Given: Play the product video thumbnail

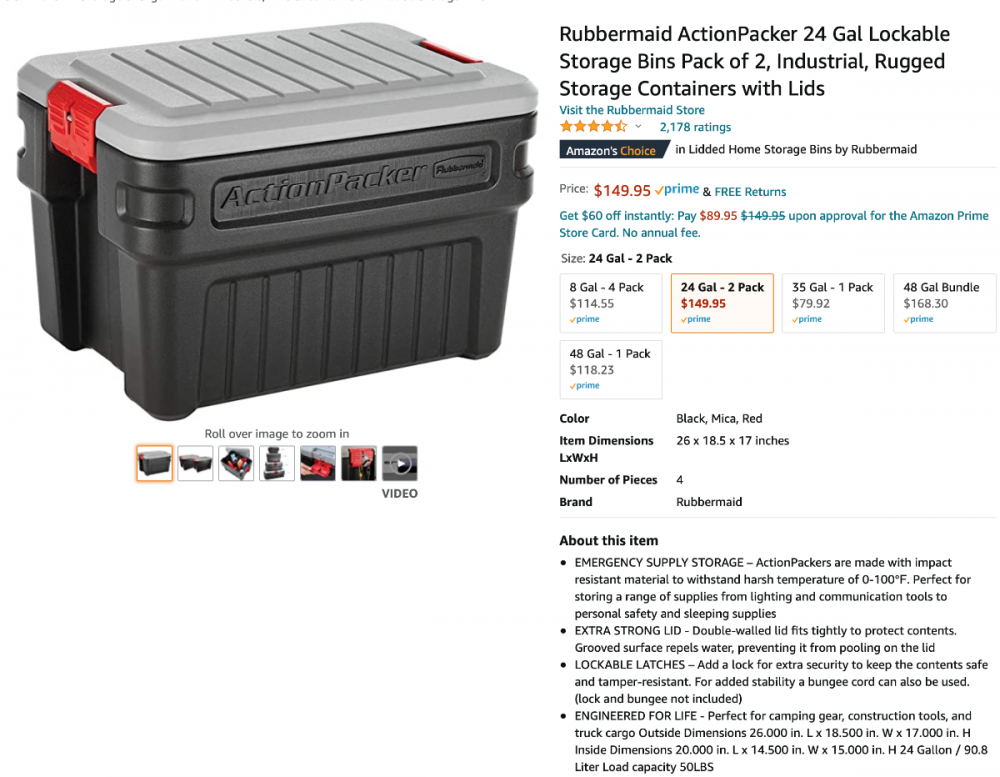Looking at the screenshot, I should [x=400, y=463].
